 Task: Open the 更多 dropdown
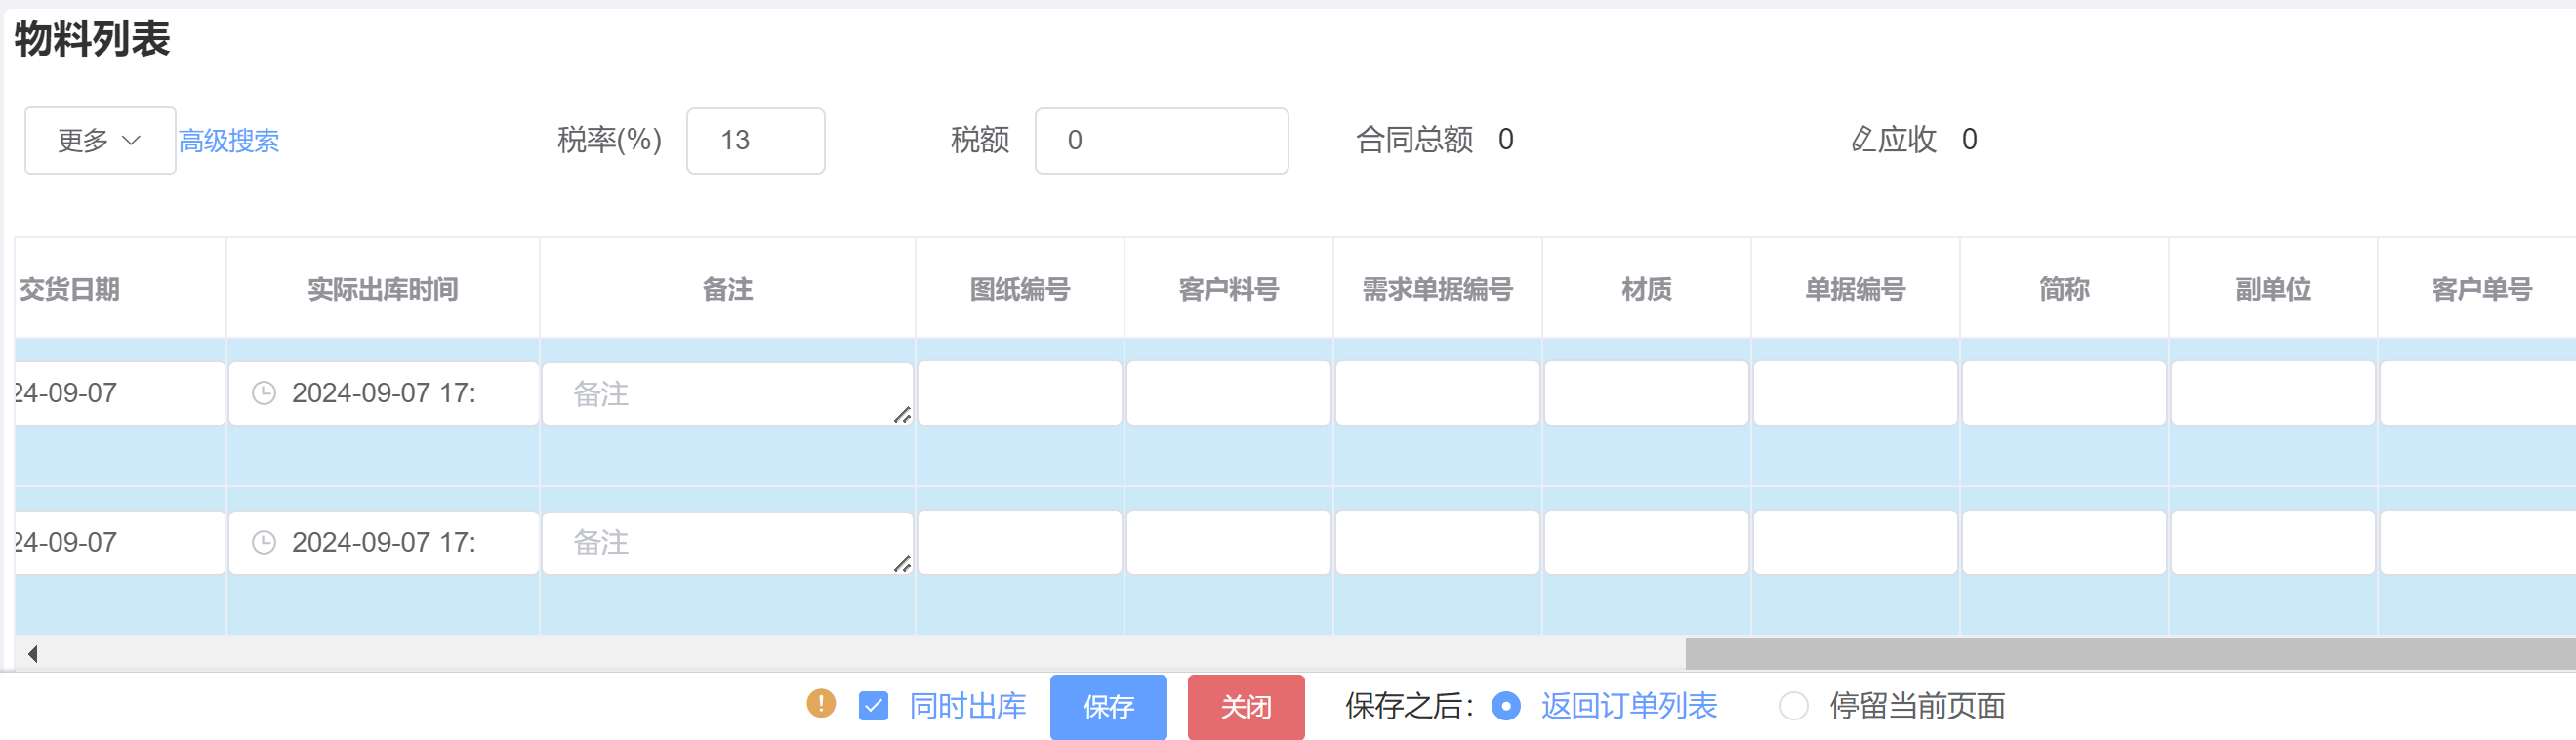coord(100,140)
